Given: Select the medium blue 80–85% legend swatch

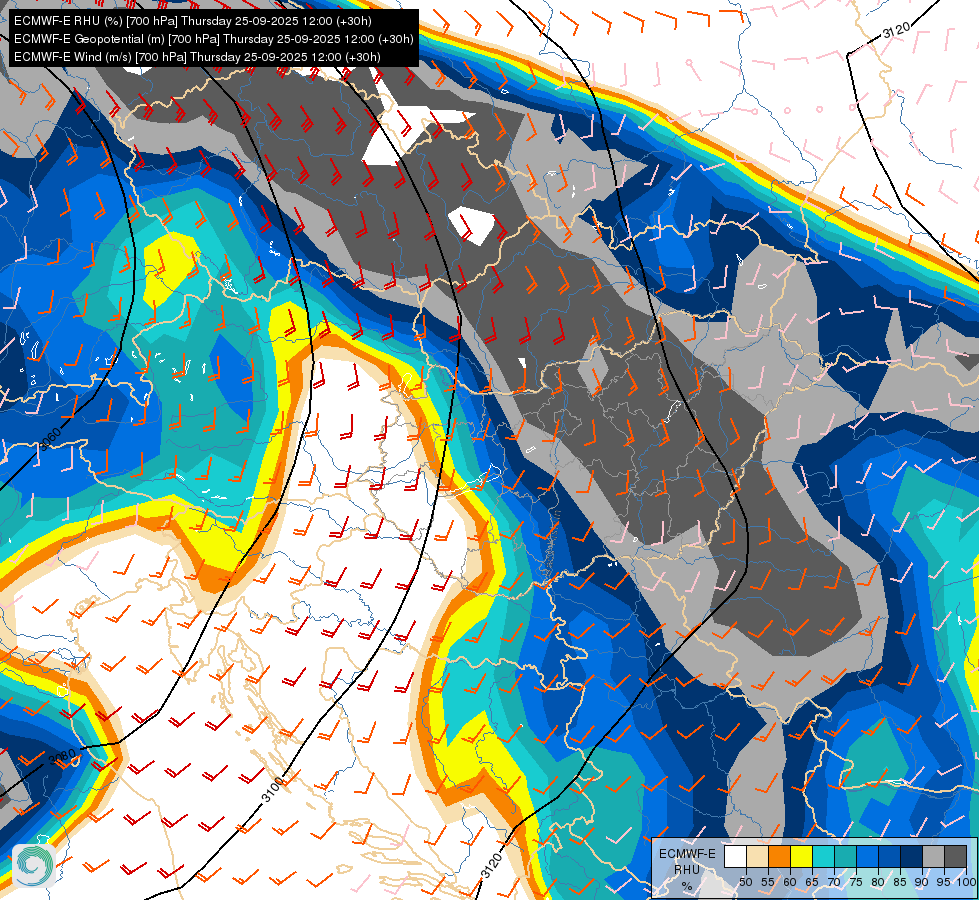Looking at the screenshot, I should (890, 856).
